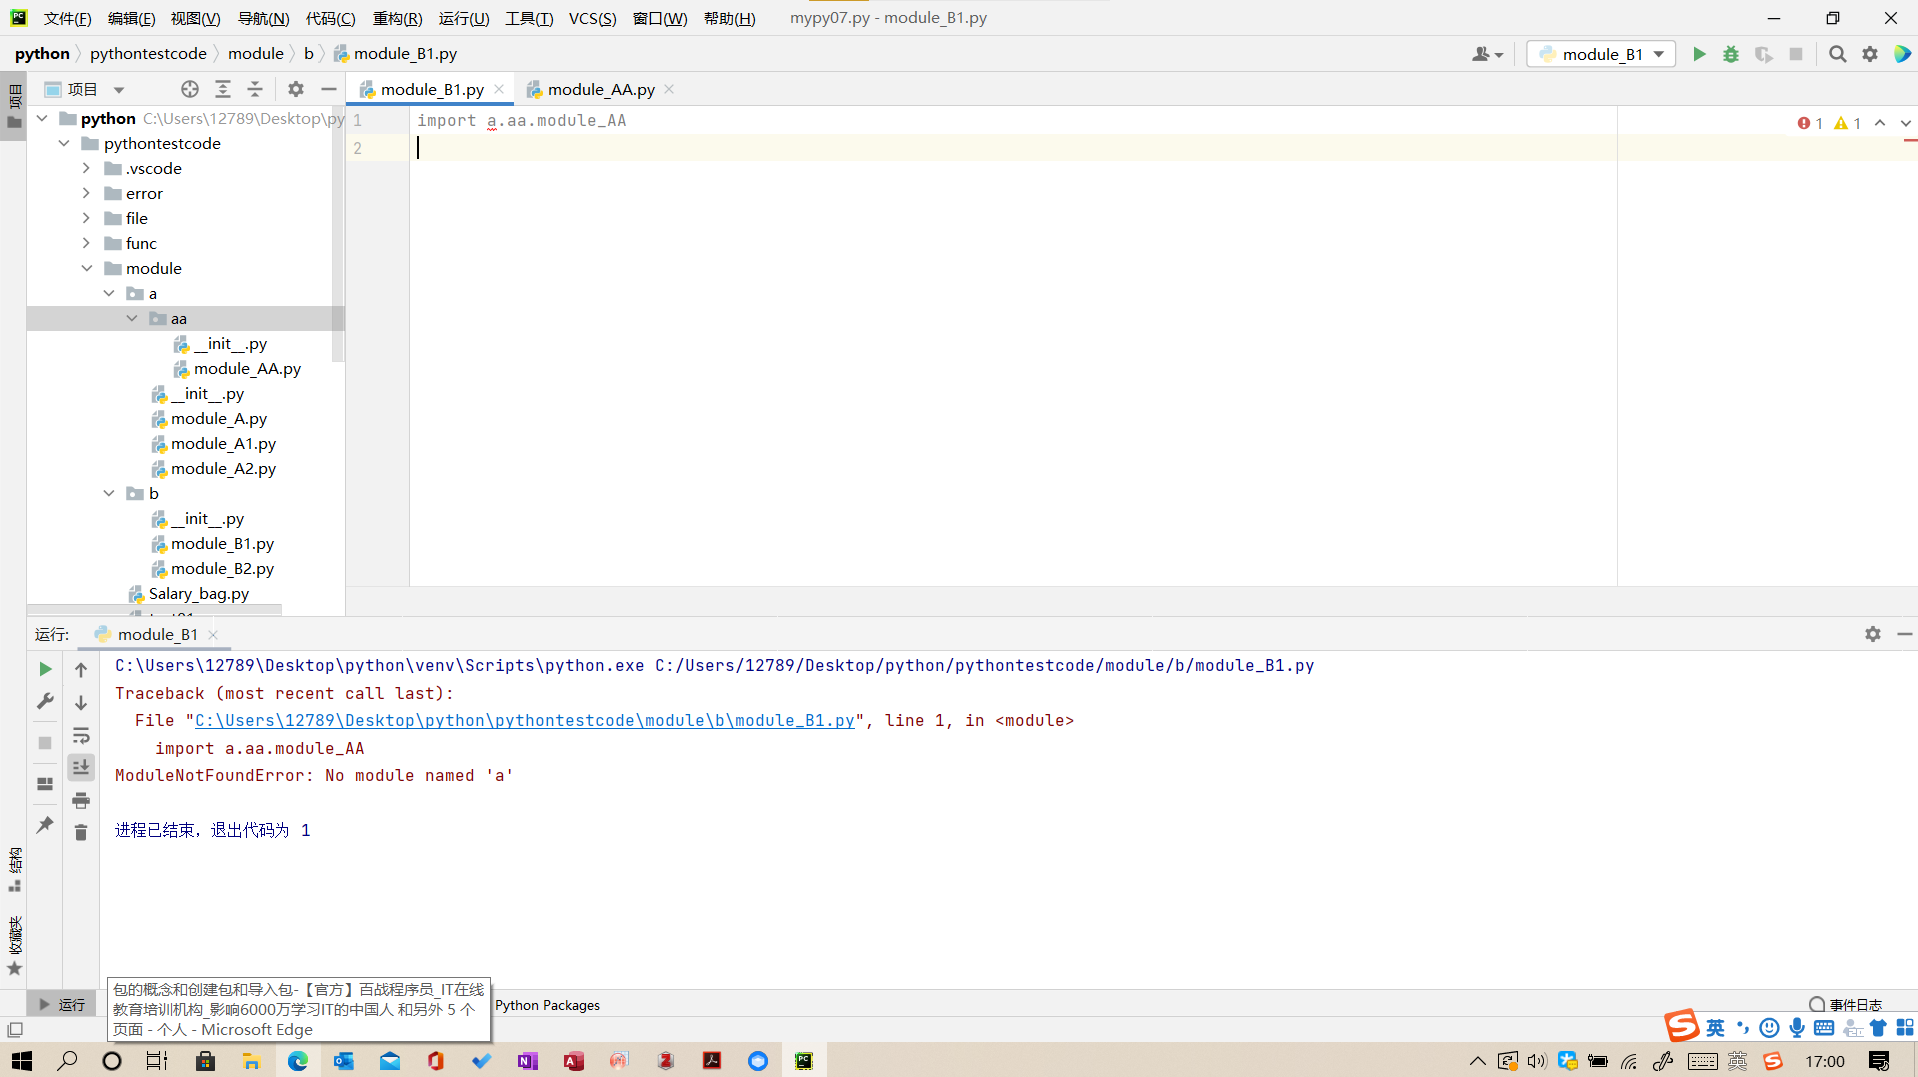Clear the console output trash icon
This screenshot has width=1918, height=1077.
81,832
